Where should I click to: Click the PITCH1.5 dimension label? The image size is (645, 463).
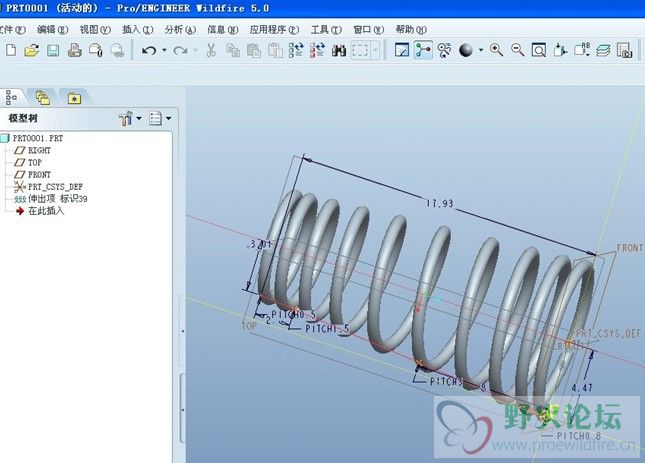[x=327, y=329]
